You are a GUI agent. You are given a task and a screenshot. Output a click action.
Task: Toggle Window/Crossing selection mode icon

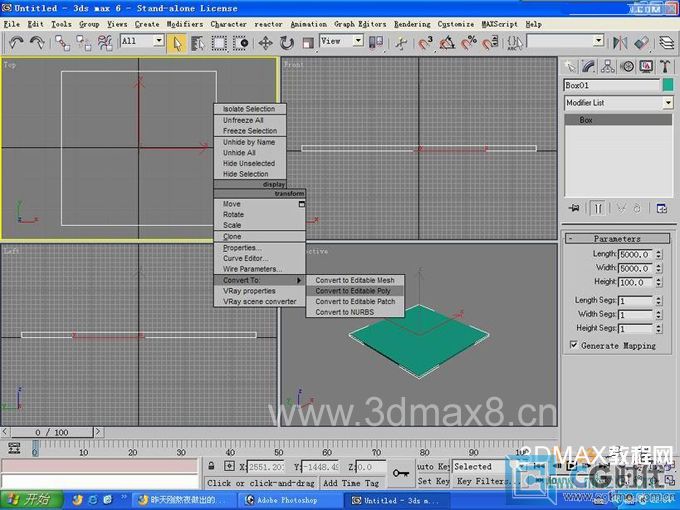point(240,42)
